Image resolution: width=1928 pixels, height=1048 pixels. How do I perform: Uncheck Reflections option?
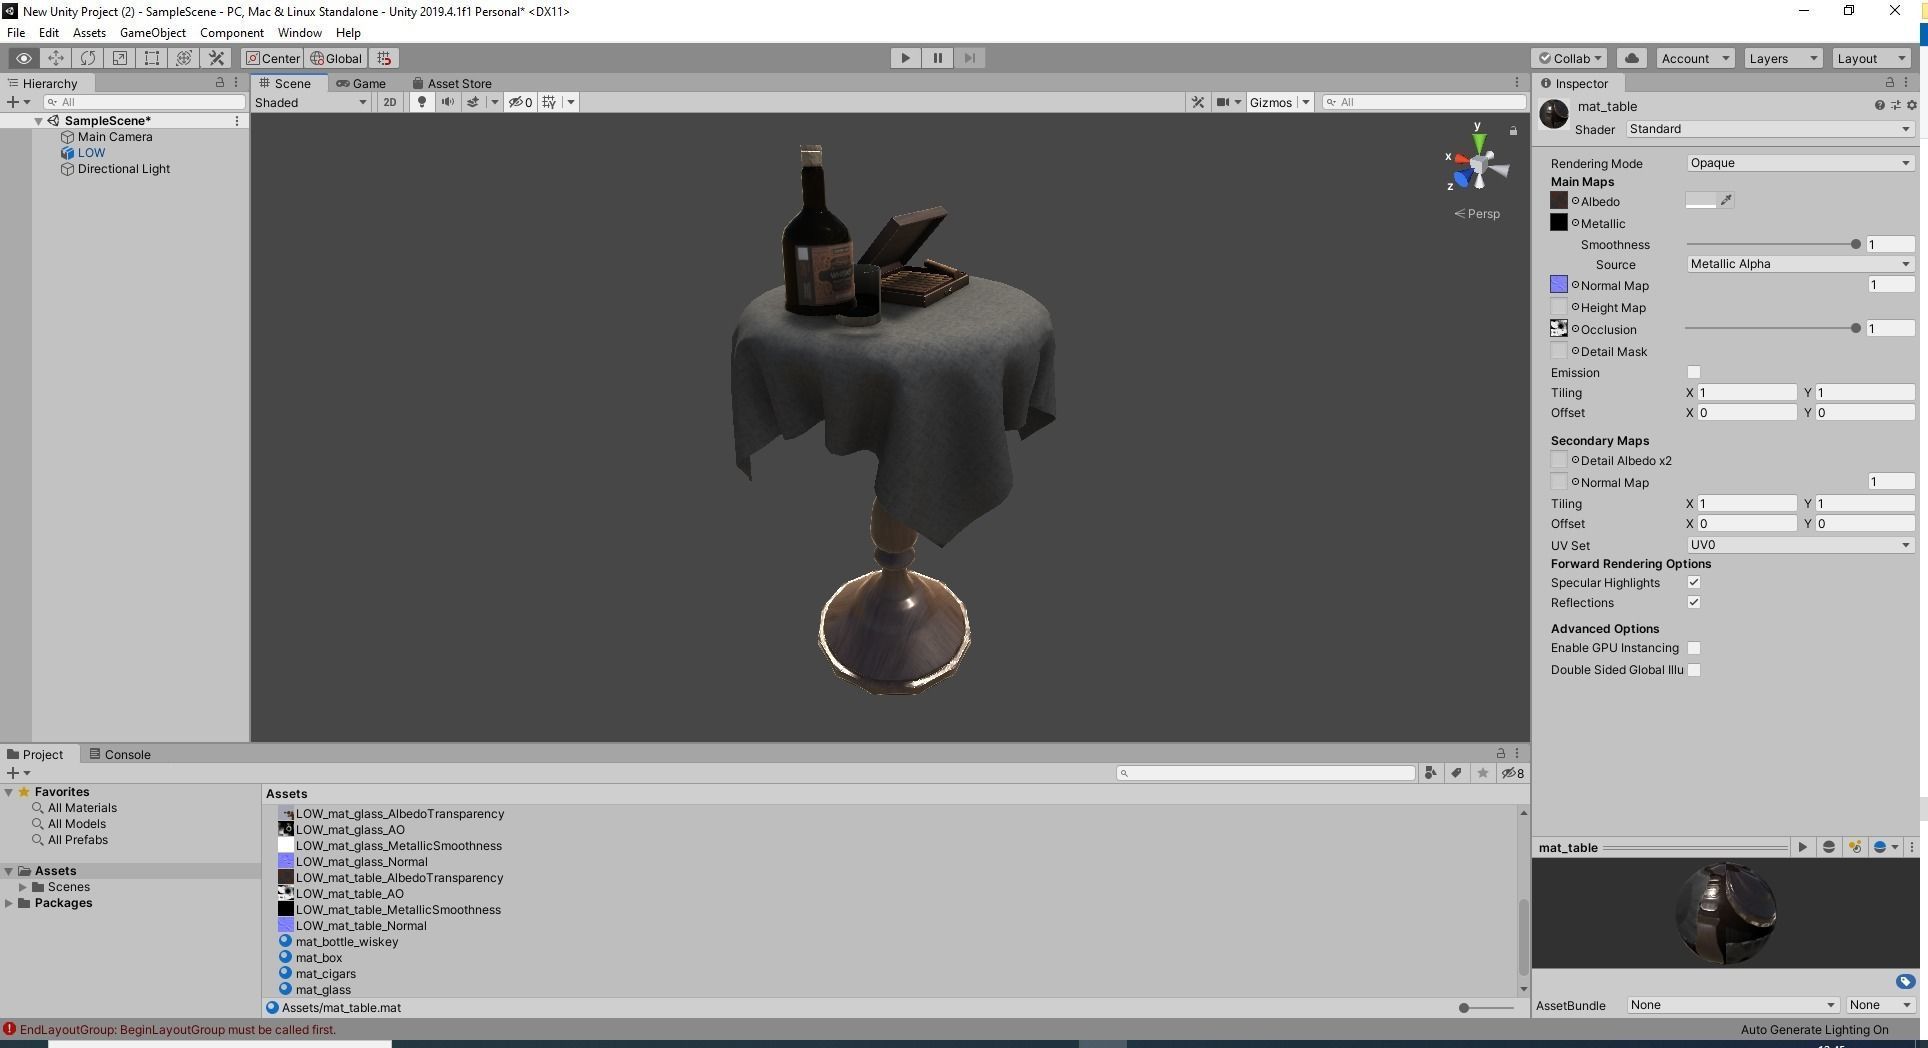1694,603
